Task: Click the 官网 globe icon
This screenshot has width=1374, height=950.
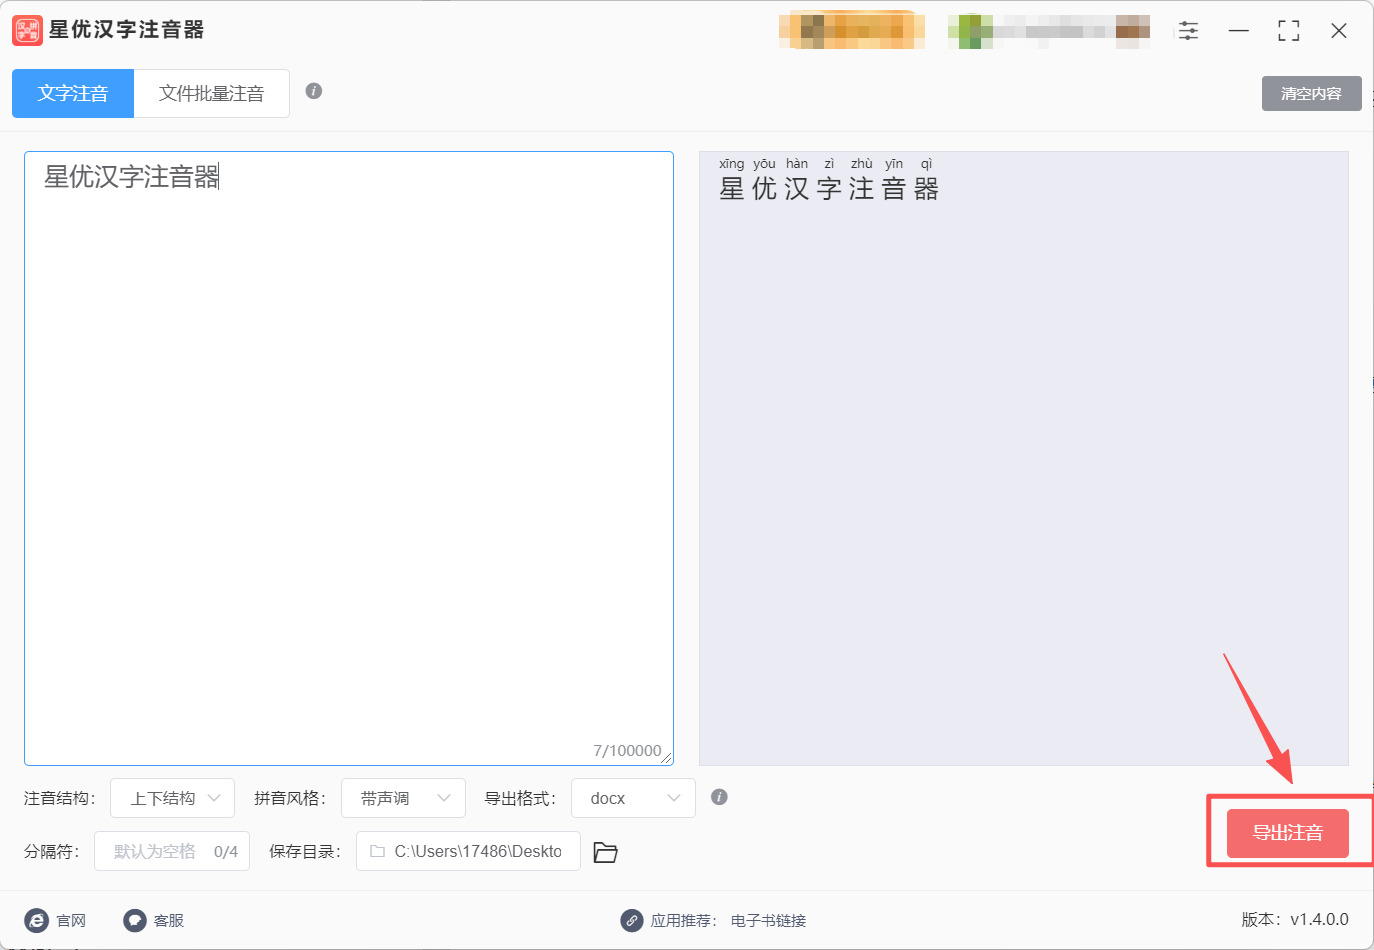Action: click(37, 920)
